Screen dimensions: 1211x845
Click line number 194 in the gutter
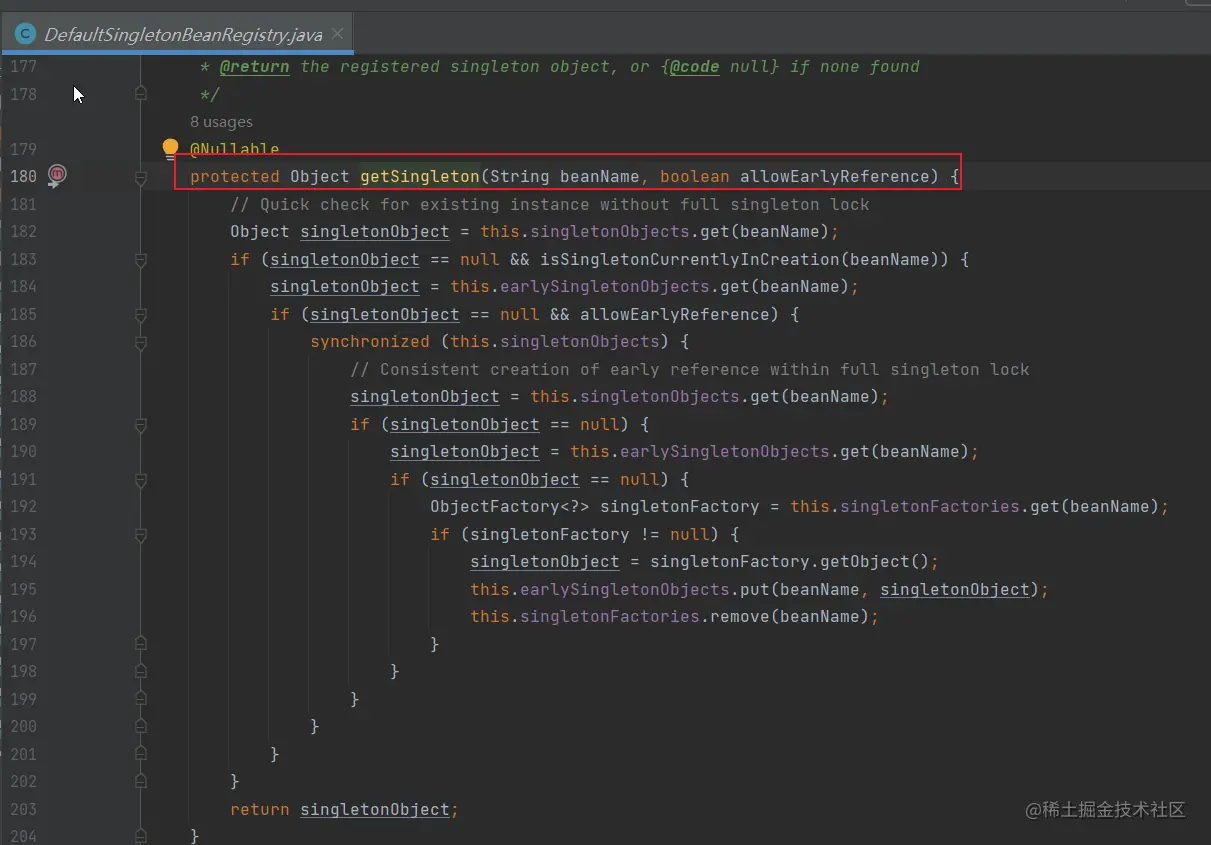coord(22,561)
